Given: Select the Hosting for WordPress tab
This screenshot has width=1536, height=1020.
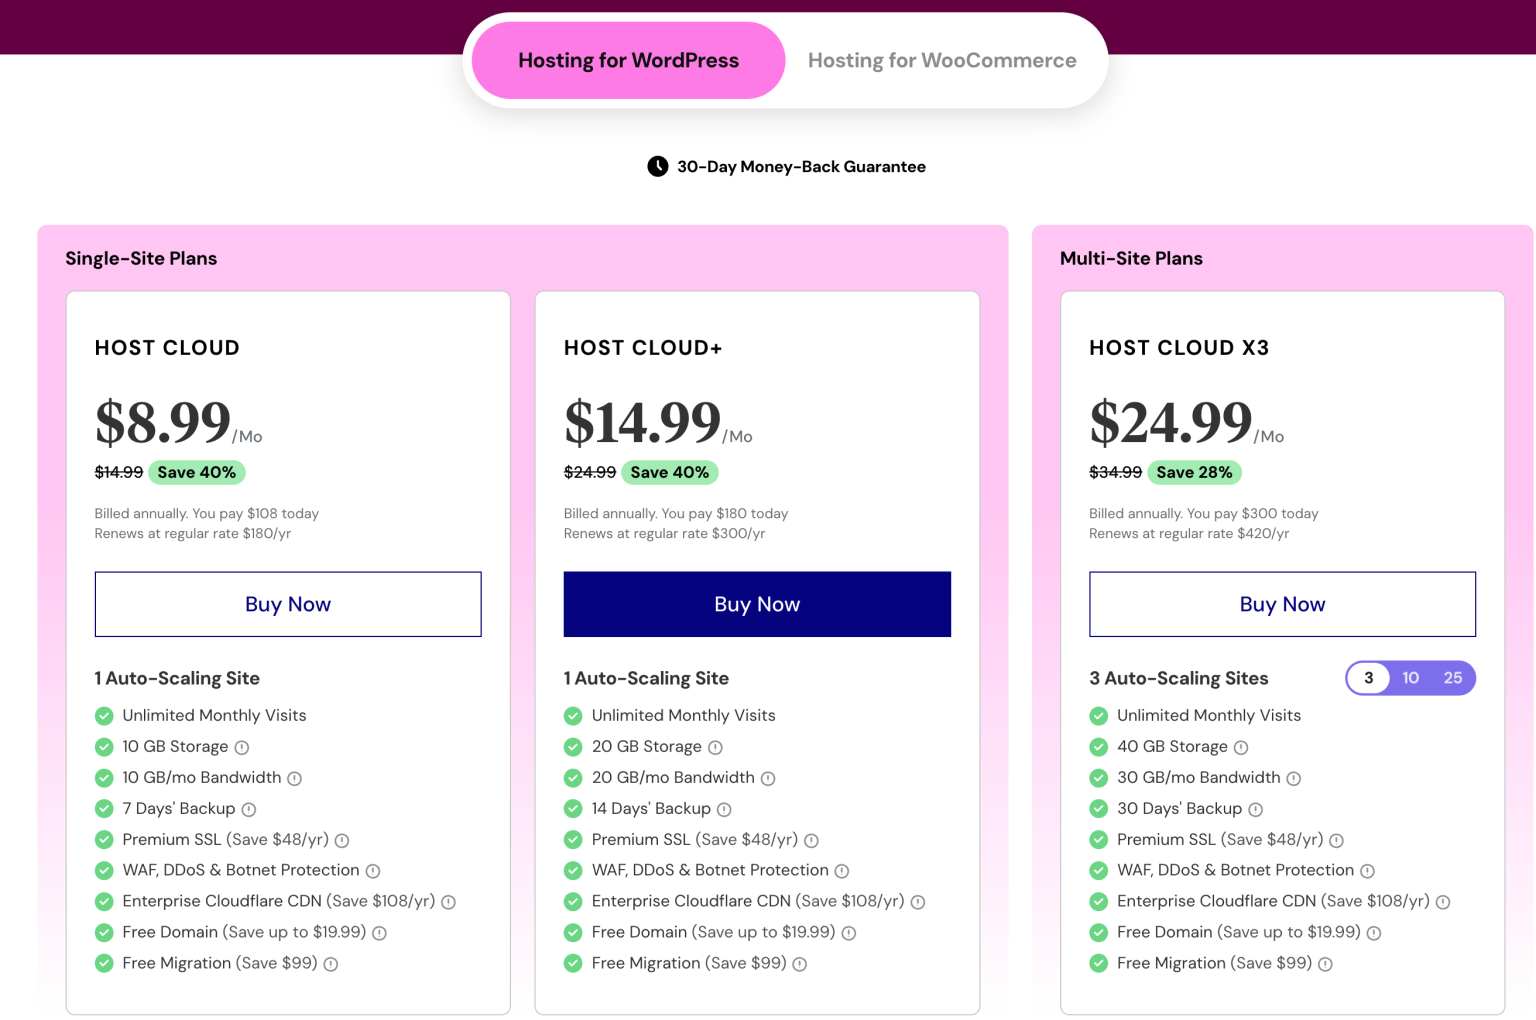Looking at the screenshot, I should click(627, 60).
